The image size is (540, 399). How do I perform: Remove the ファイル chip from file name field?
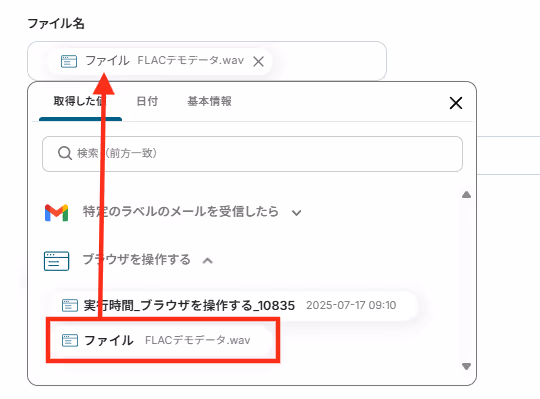point(258,62)
